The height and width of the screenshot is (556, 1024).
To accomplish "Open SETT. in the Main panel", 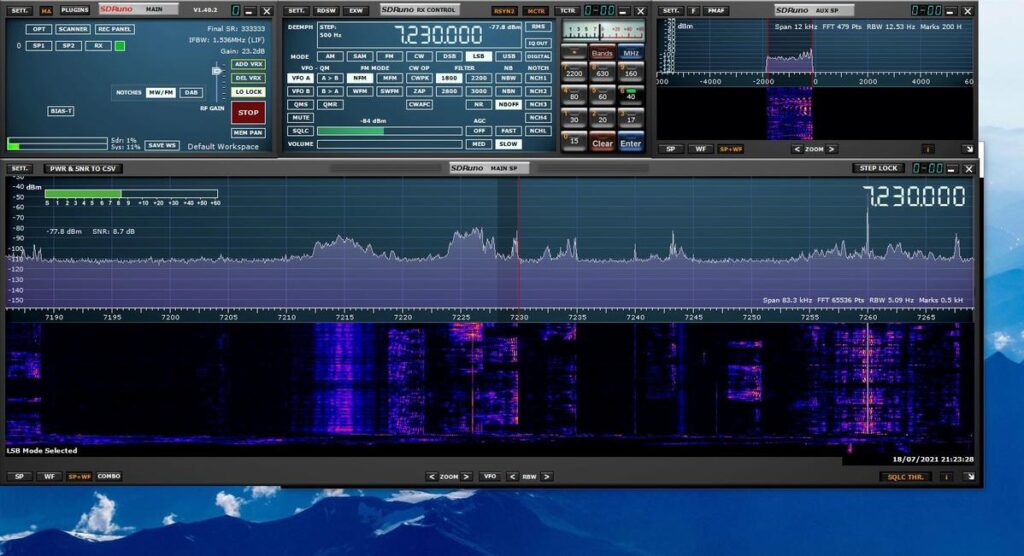I will pyautogui.click(x=20, y=10).
